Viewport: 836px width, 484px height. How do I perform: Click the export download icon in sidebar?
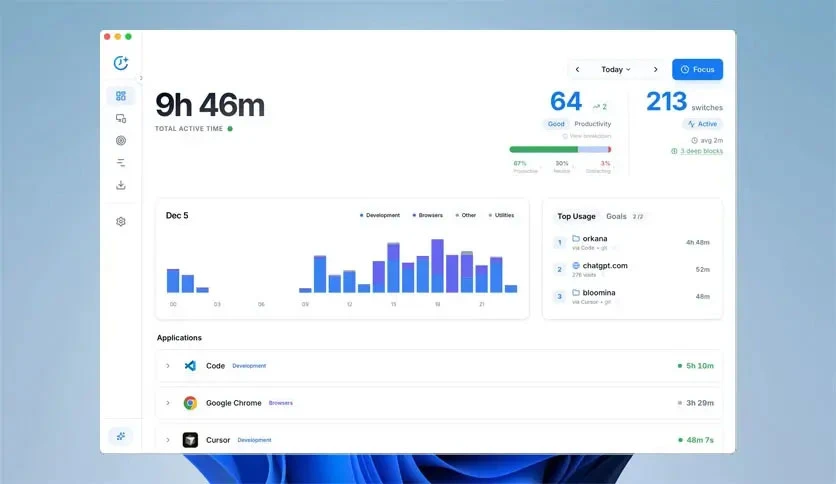(121, 185)
